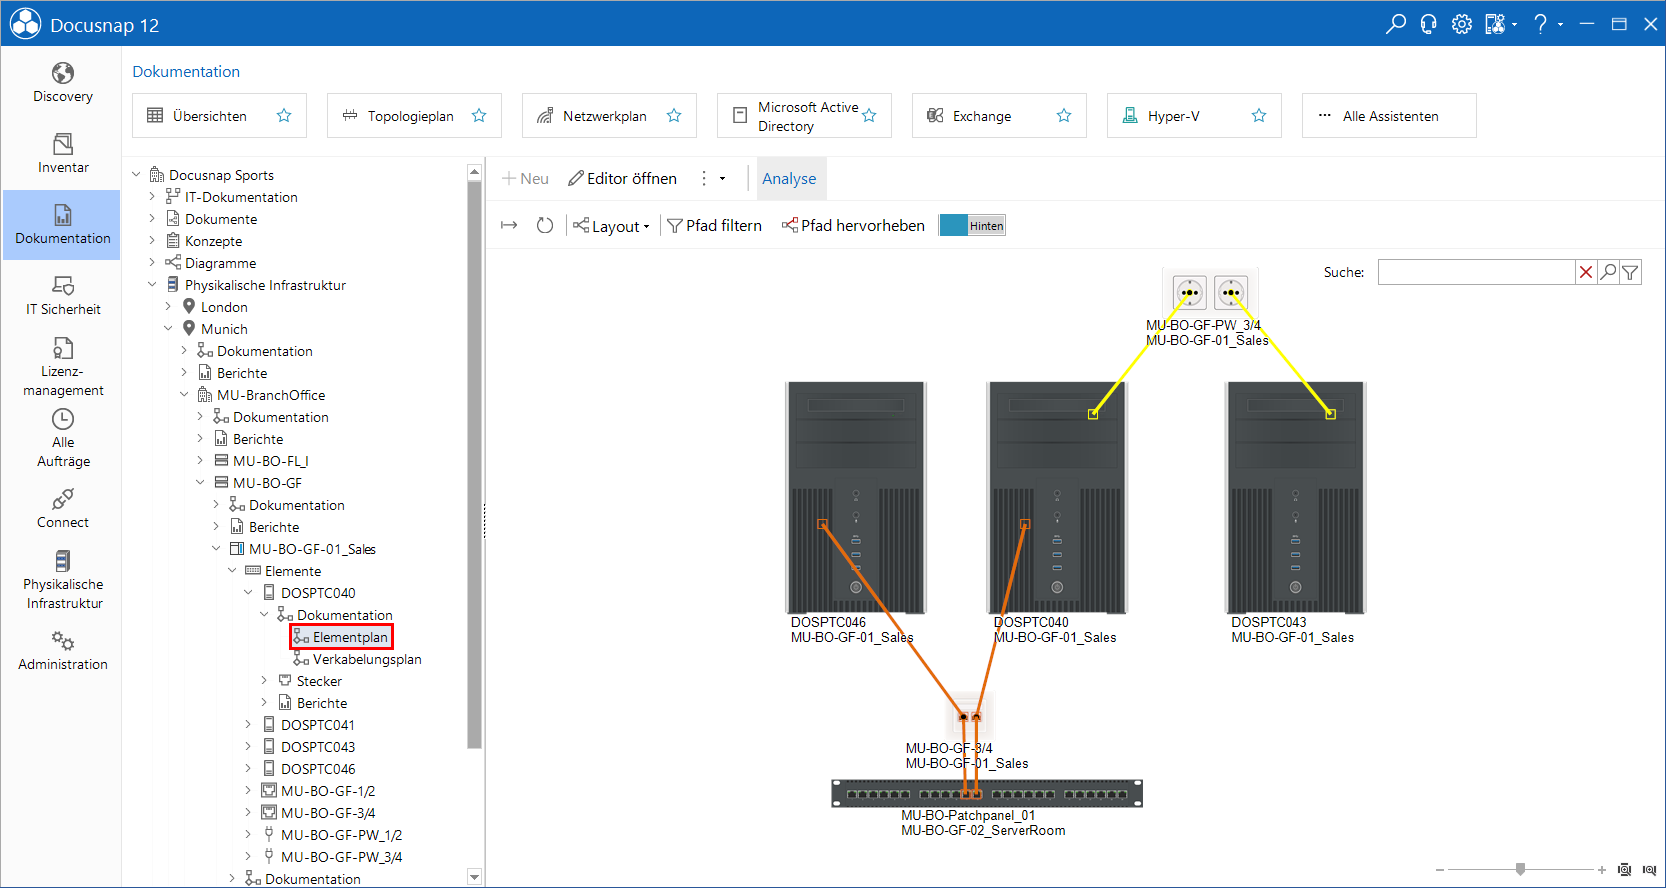This screenshot has height=888, width=1666.
Task: Click Editor öffnen
Action: 622,179
